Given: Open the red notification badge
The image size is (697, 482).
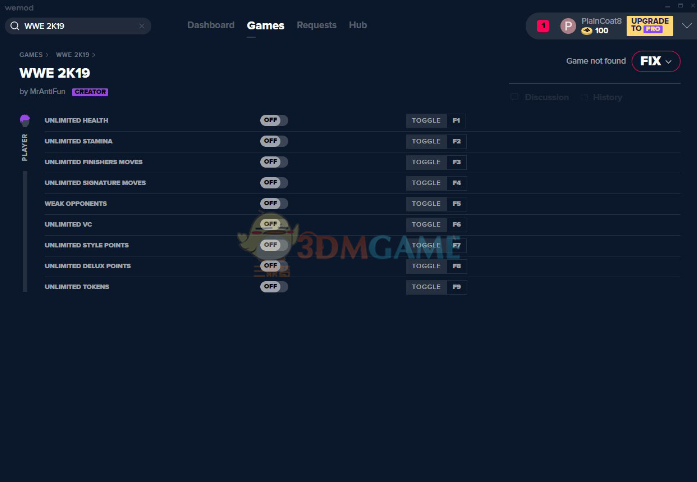Looking at the screenshot, I should 543,26.
